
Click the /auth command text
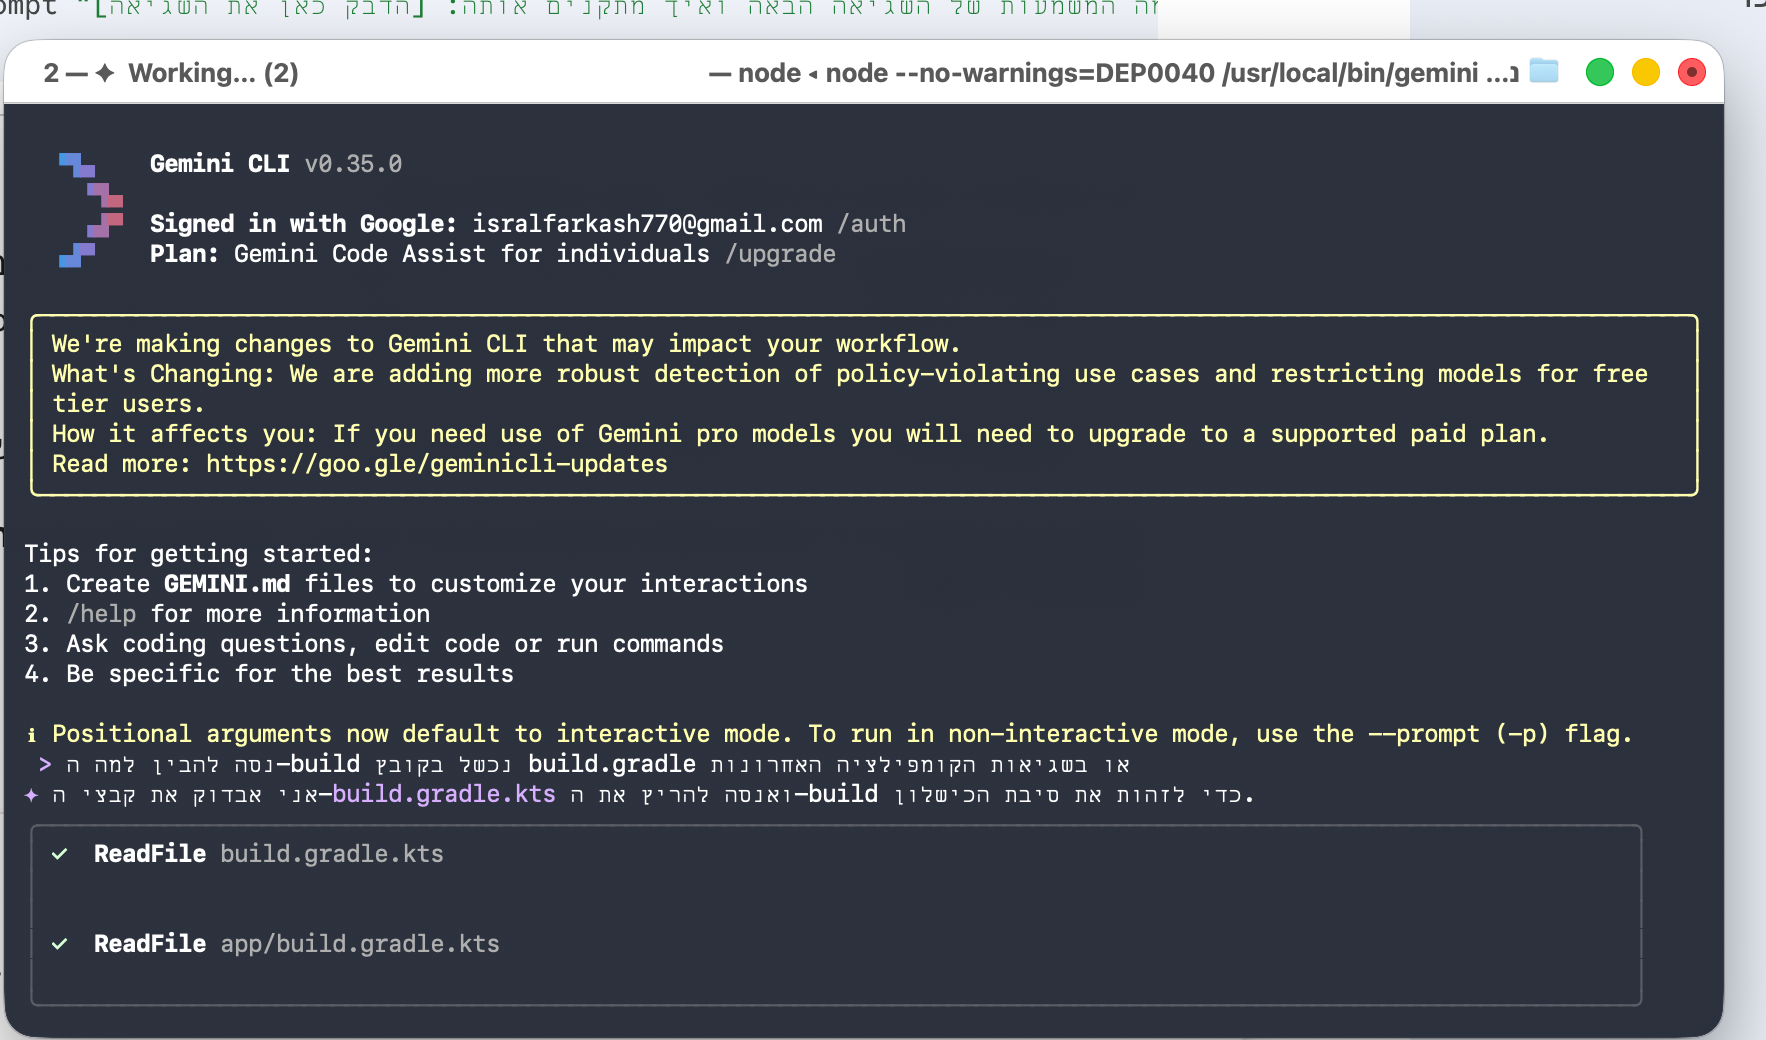click(871, 224)
